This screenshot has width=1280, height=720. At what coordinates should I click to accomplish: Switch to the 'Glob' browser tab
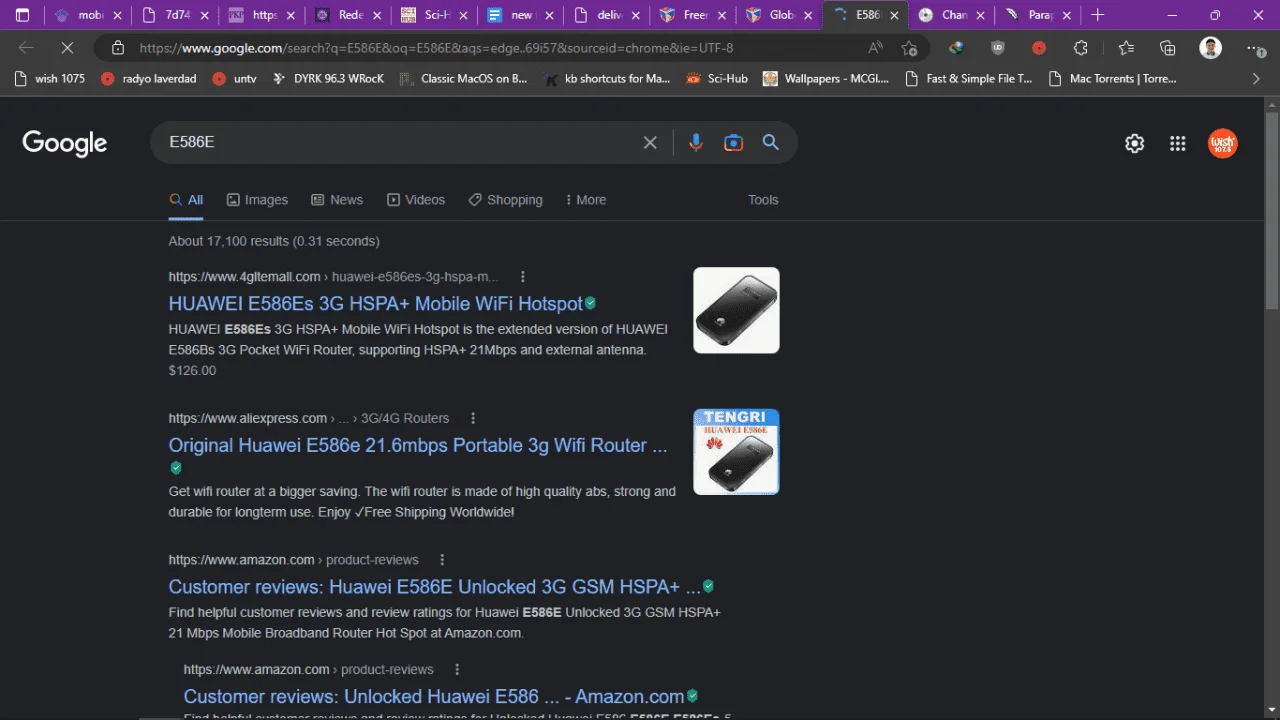tap(777, 15)
